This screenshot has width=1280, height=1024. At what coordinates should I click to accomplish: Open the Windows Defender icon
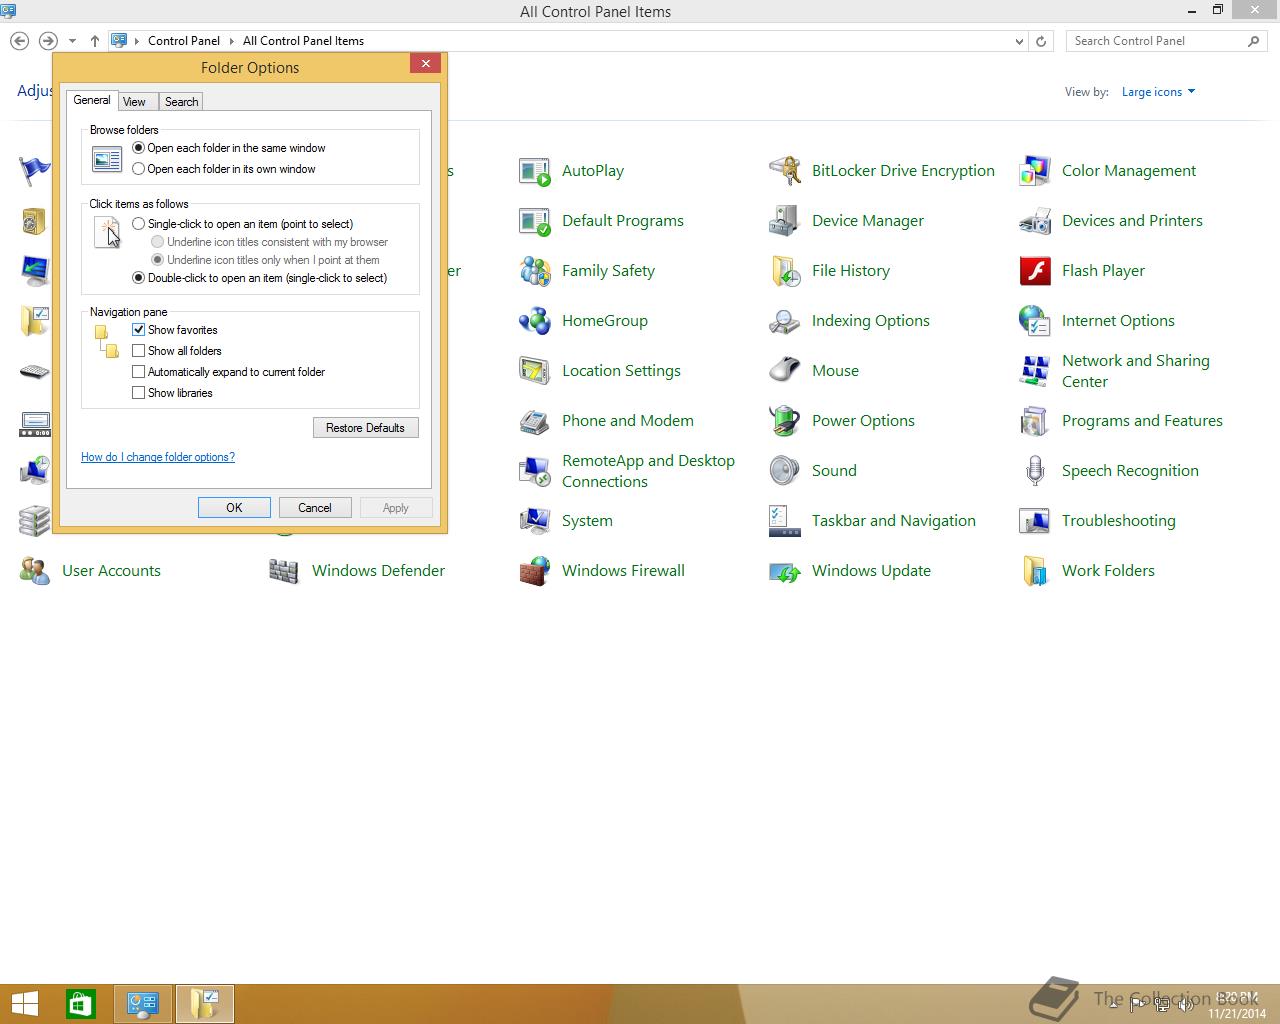285,571
